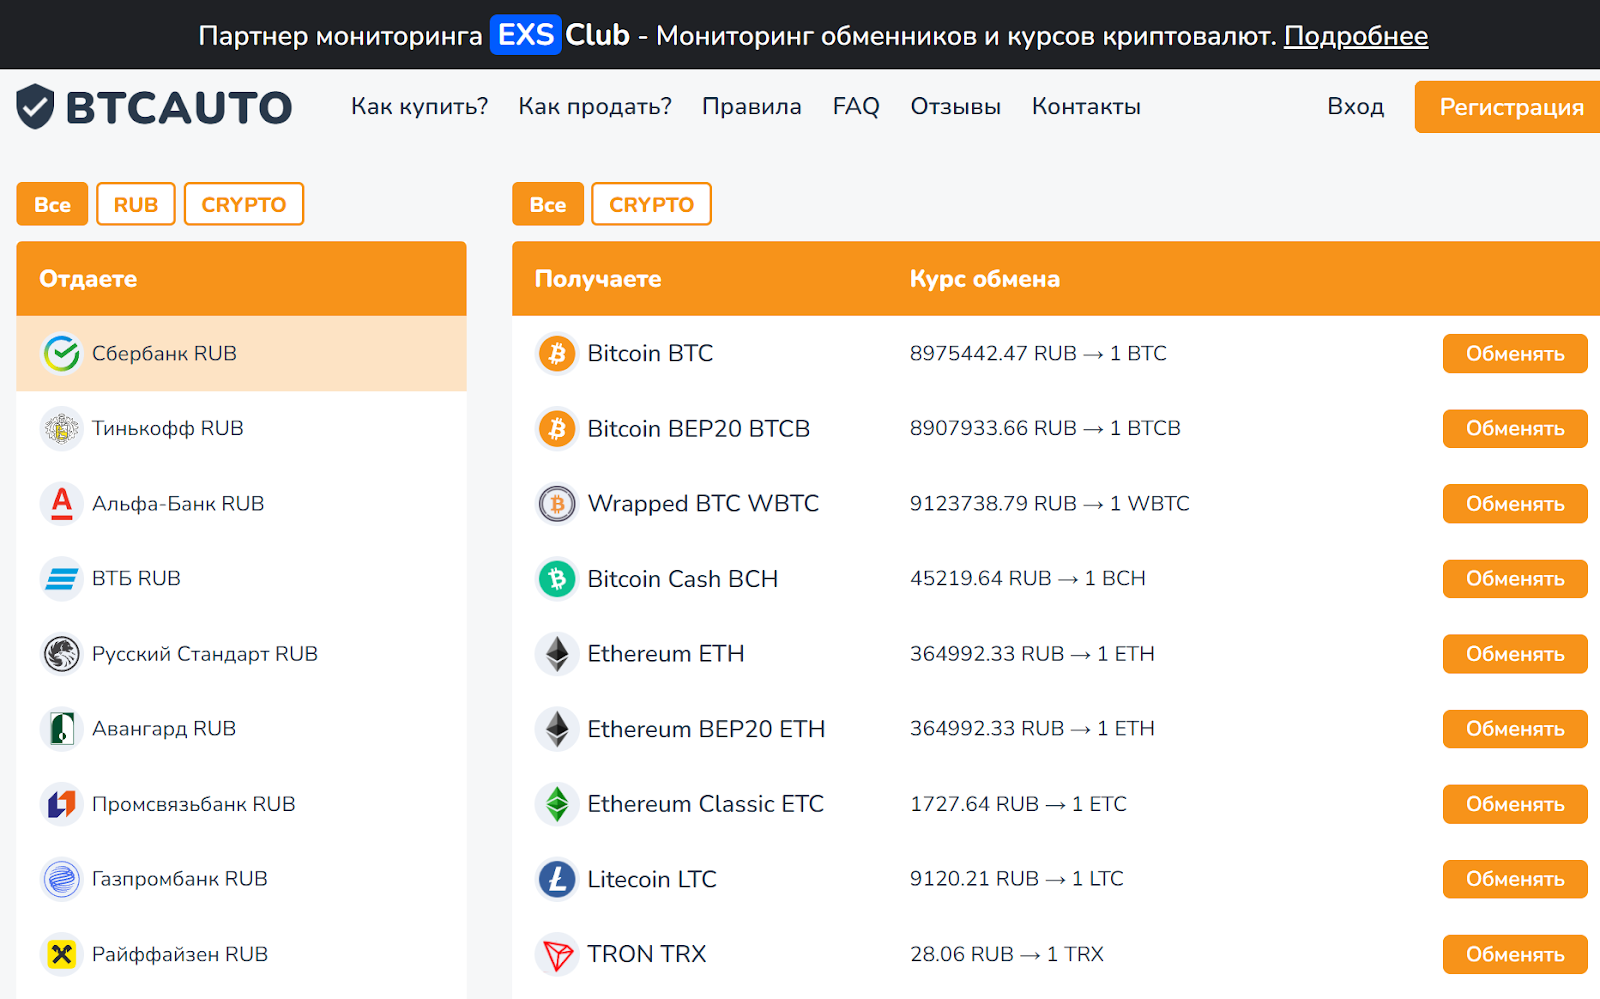Click the Ethereum ETH diamond icon
Viewport: 1600px width, 999px height.
click(x=557, y=654)
